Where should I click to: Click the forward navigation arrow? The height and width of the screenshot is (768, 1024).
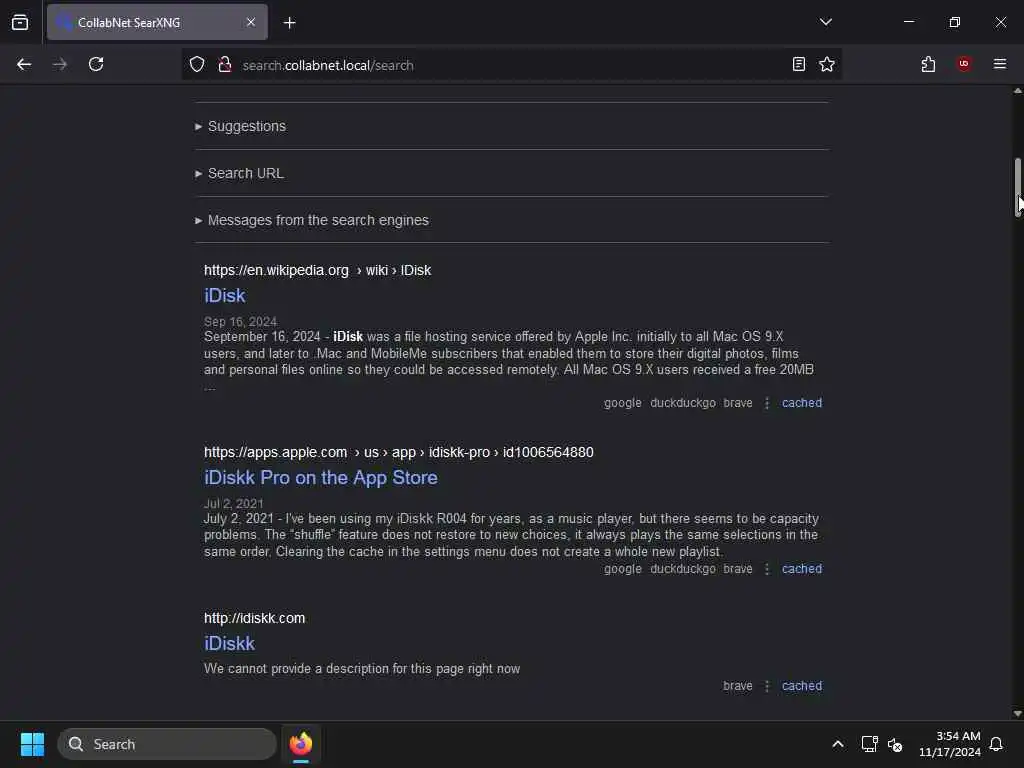pyautogui.click(x=60, y=65)
